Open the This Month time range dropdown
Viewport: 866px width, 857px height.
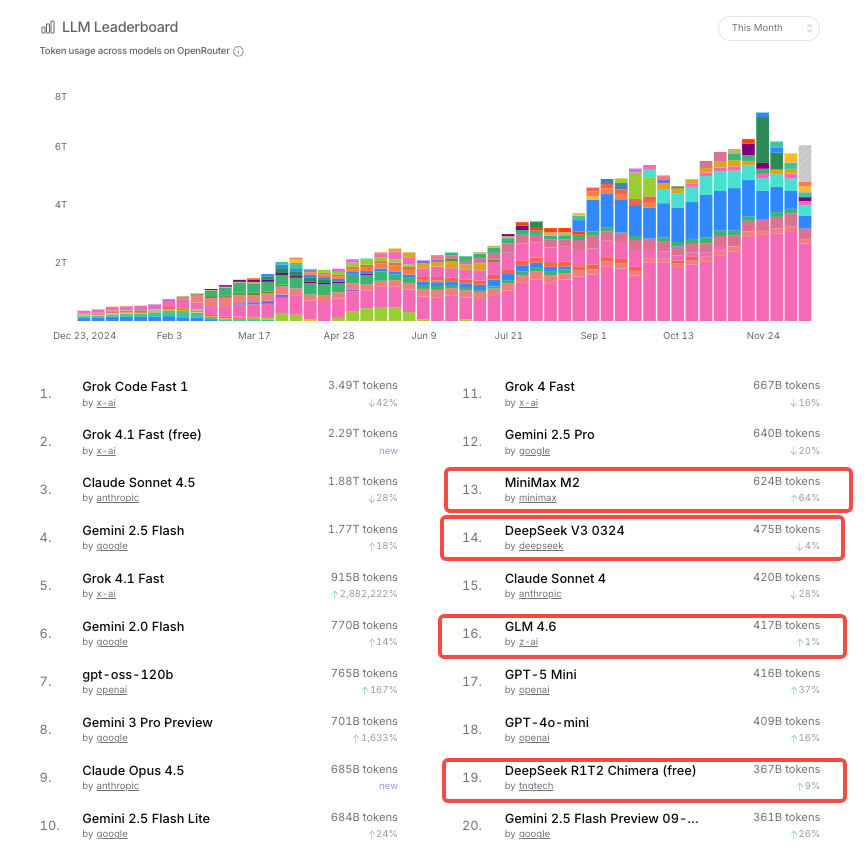pyautogui.click(x=768, y=28)
